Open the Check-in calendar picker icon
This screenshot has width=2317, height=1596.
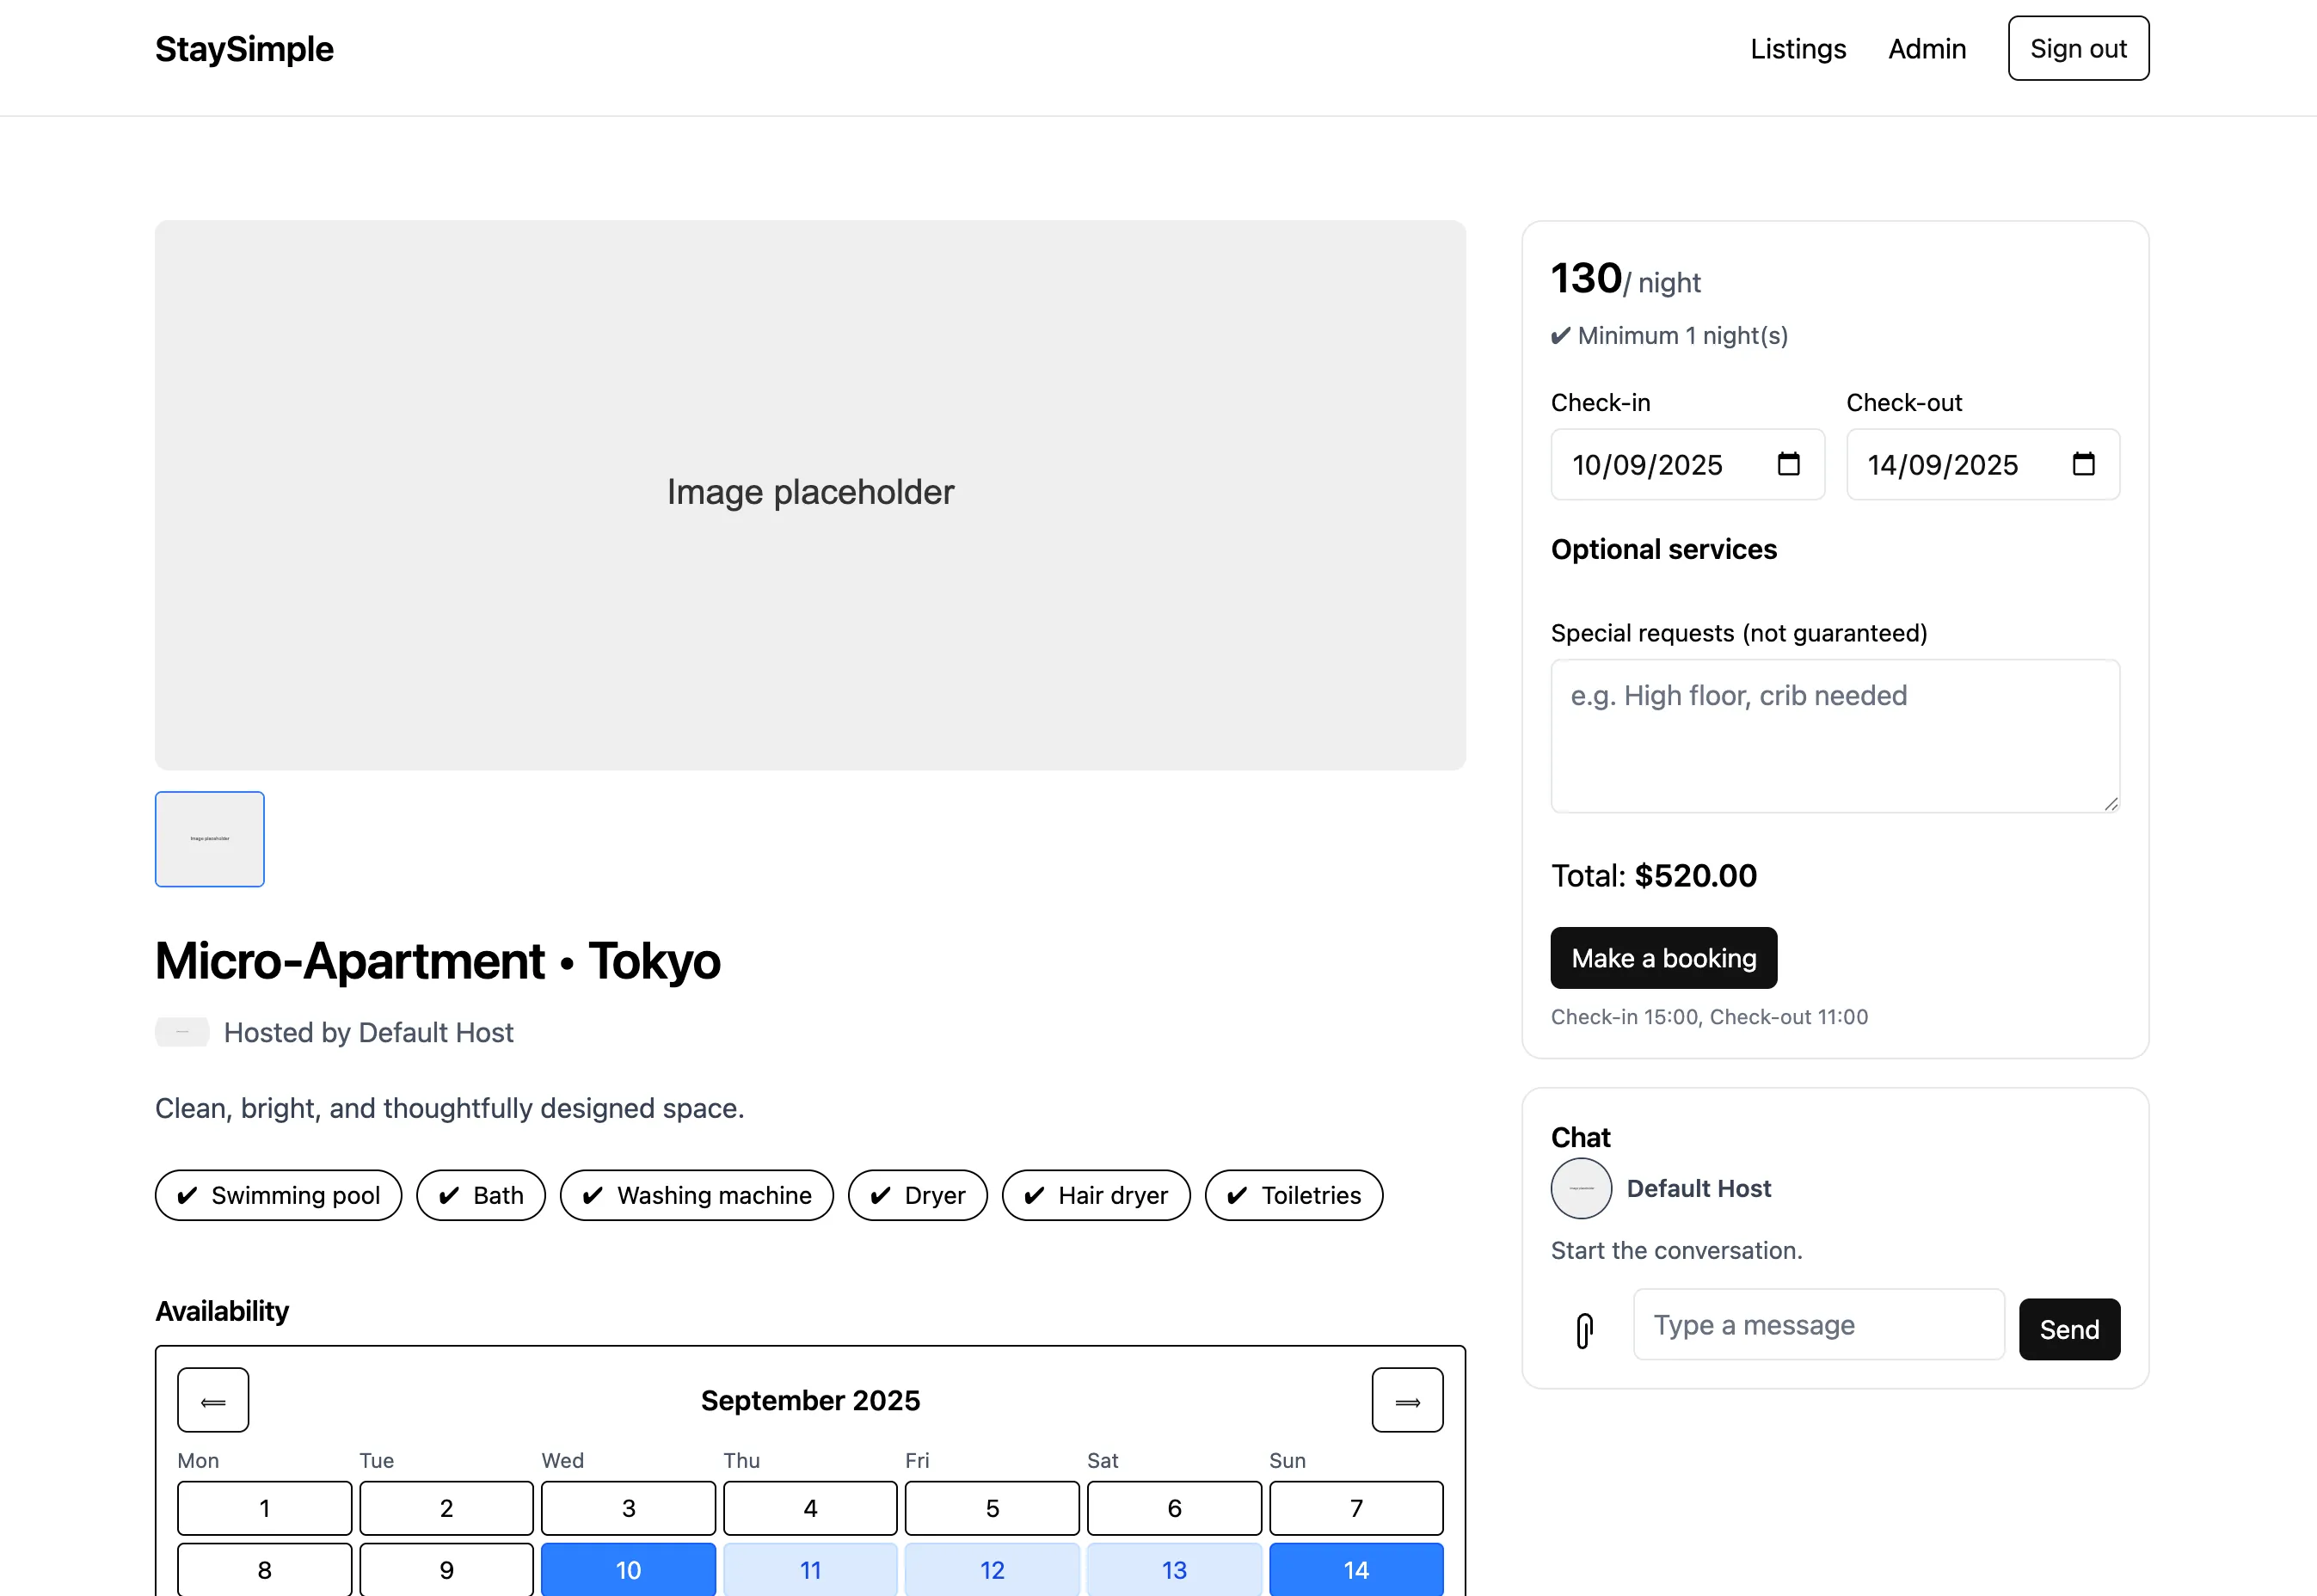point(1788,464)
